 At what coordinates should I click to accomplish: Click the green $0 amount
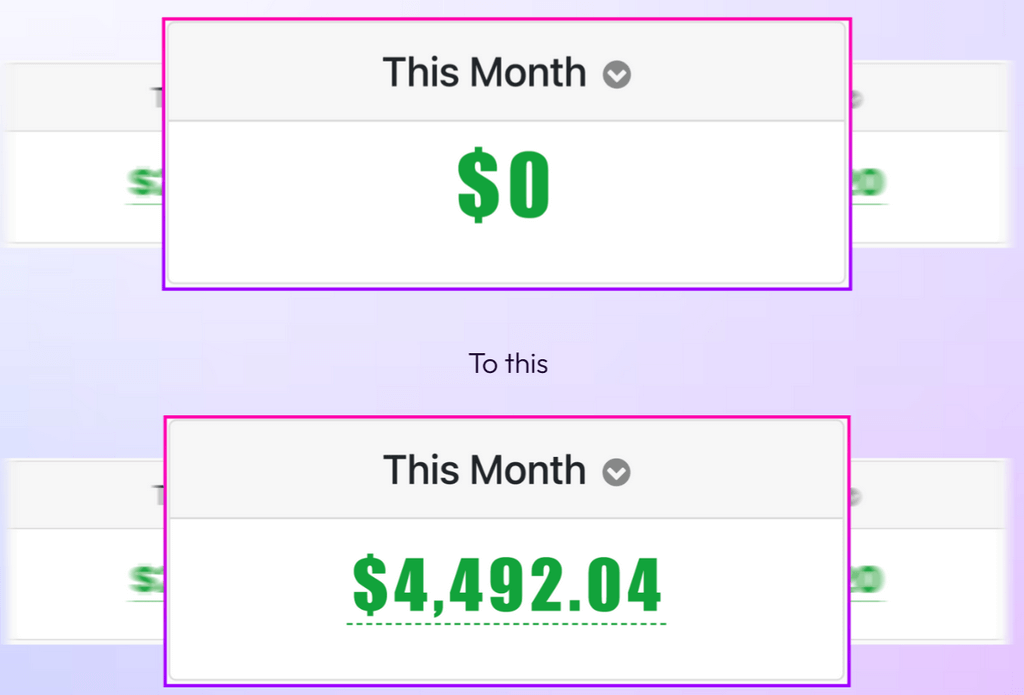[x=504, y=187]
